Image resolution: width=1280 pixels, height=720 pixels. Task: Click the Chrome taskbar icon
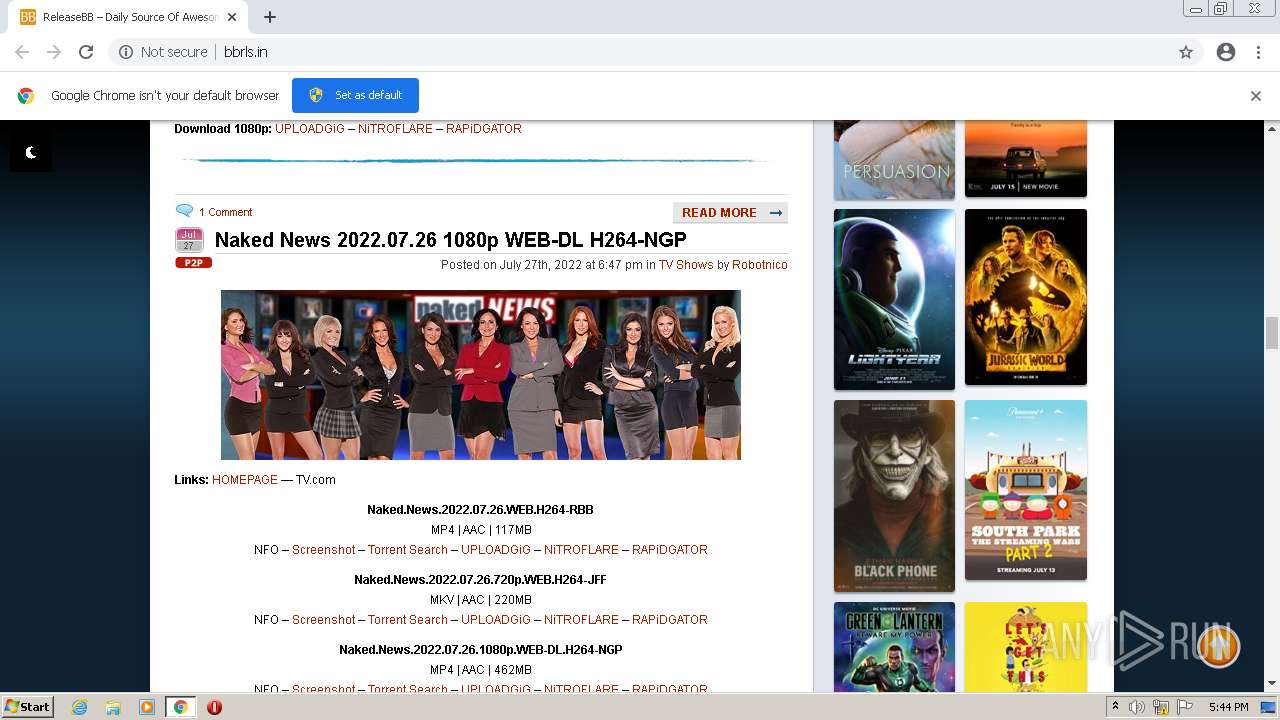(181, 707)
